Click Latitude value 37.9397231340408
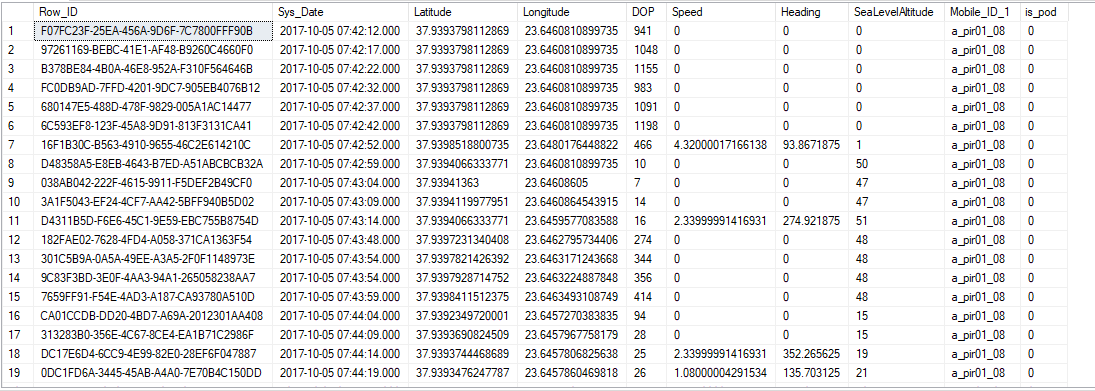 tap(462, 240)
